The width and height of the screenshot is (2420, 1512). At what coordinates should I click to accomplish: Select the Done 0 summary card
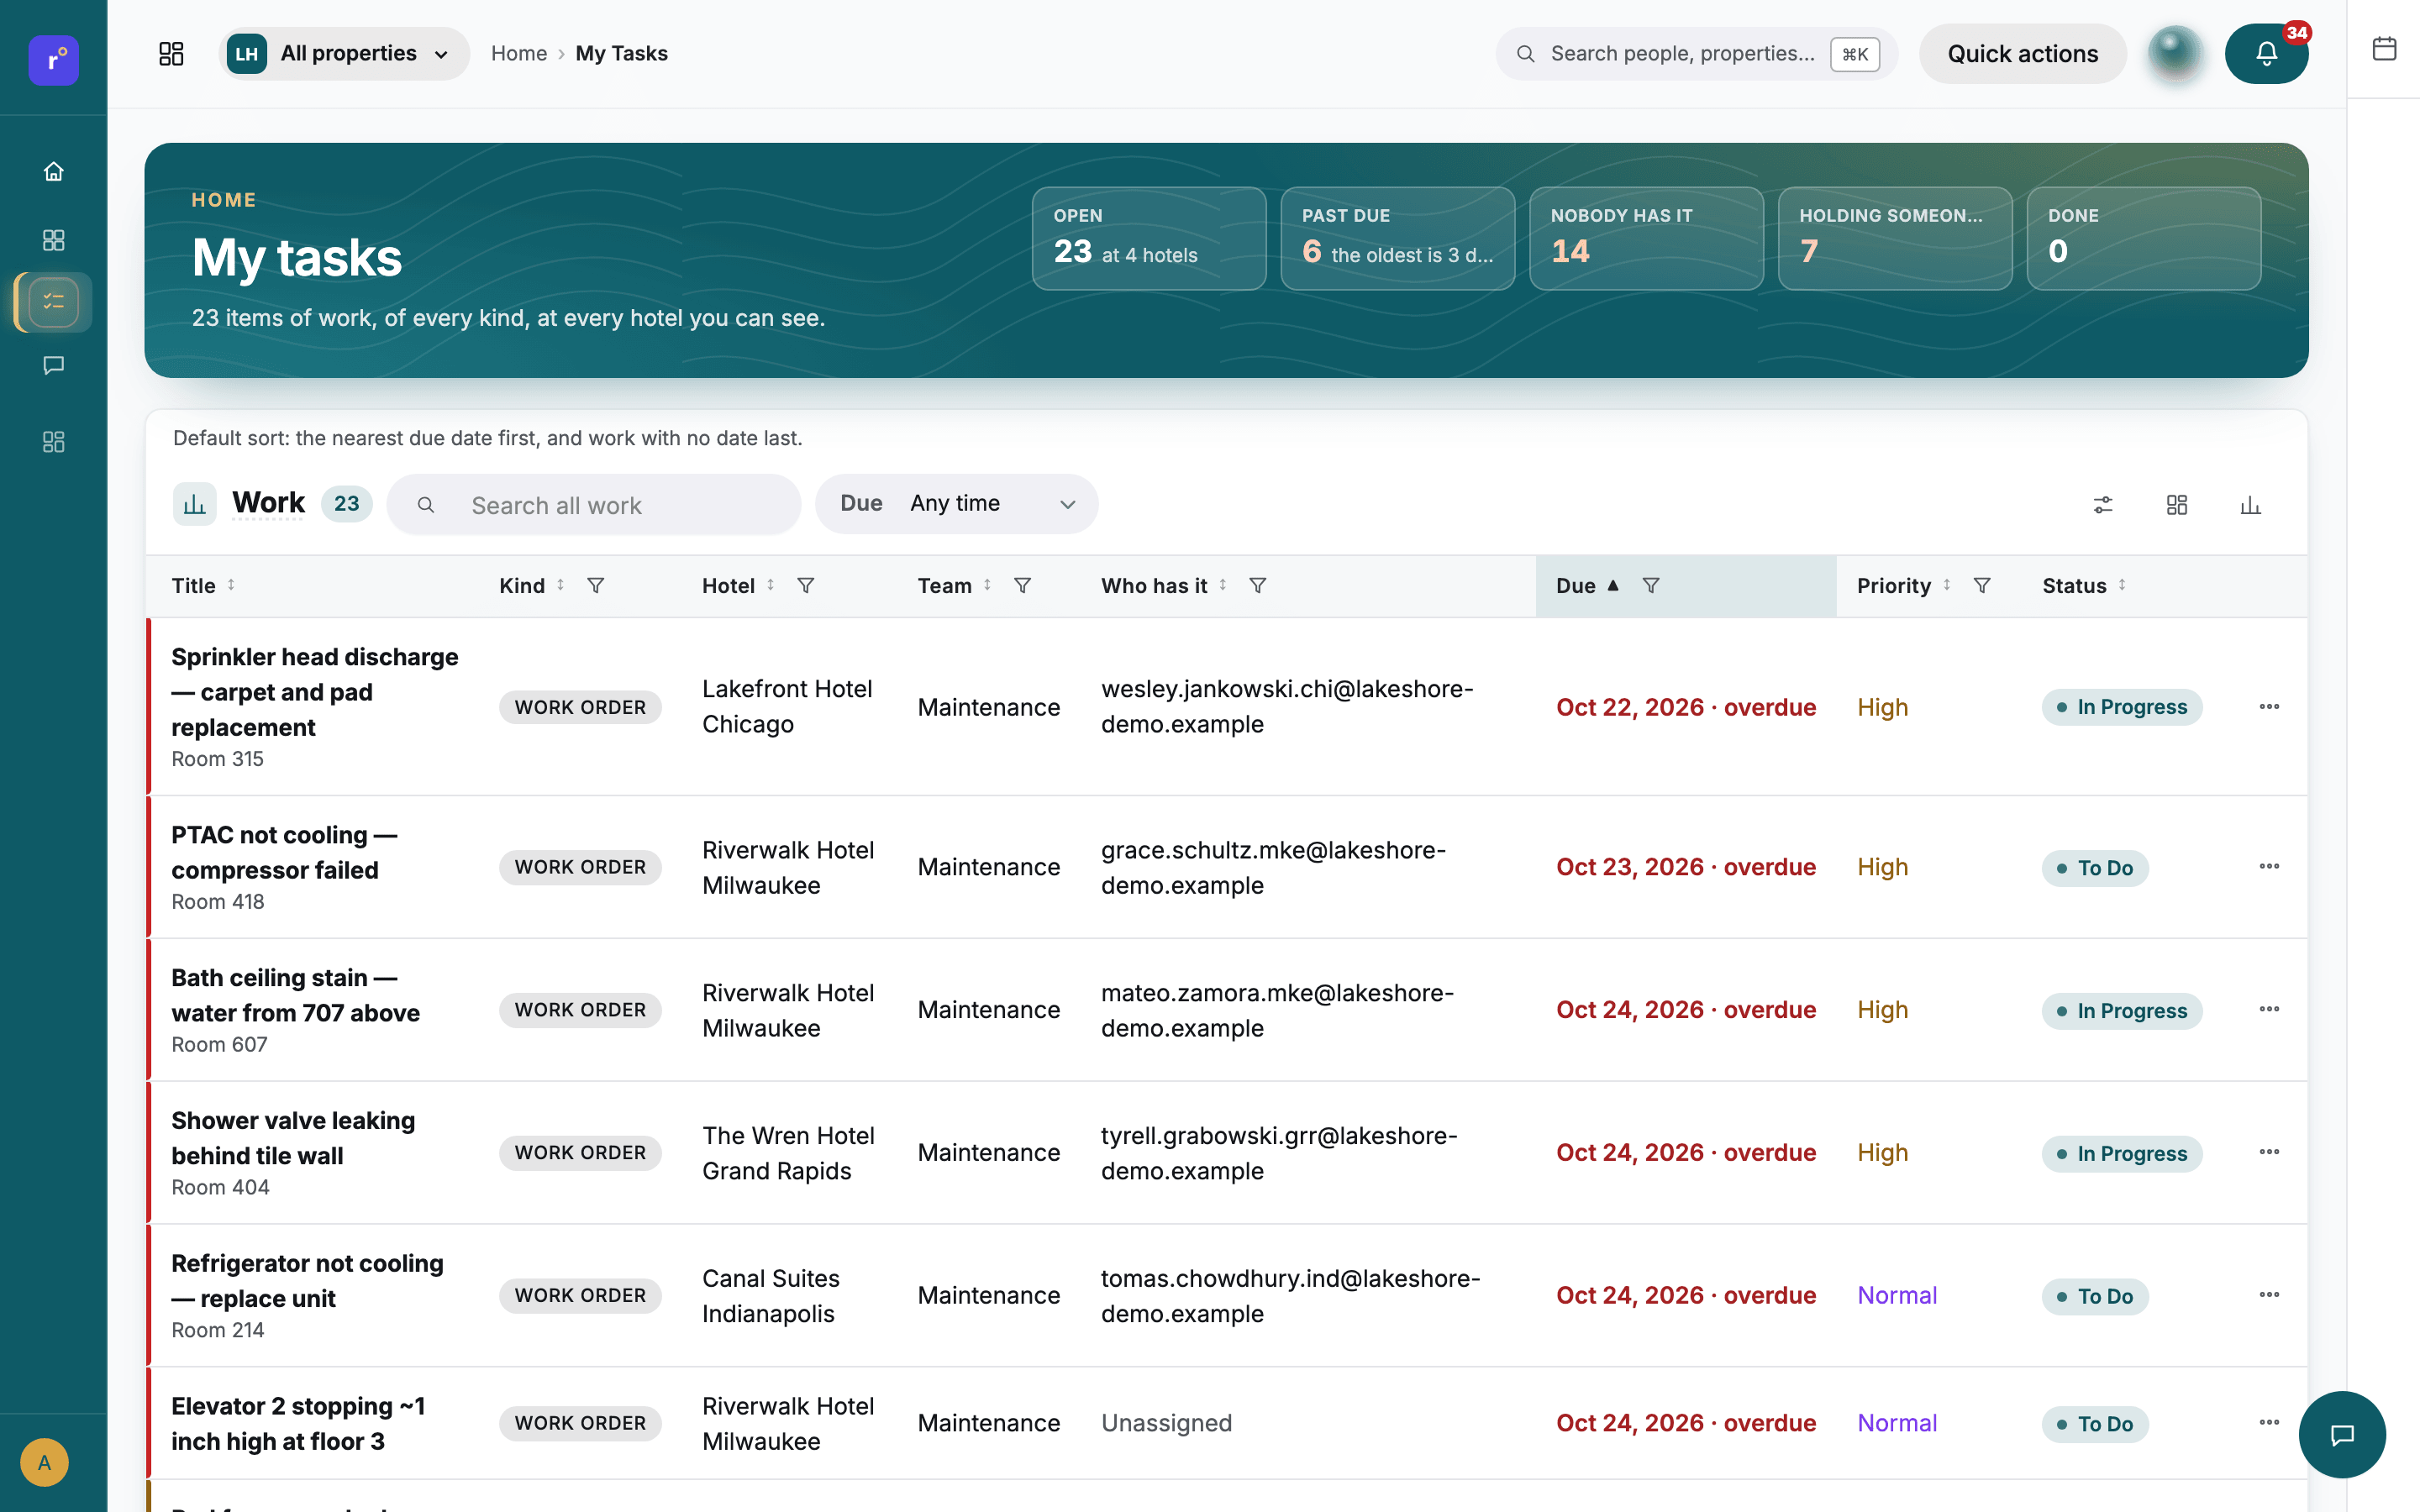pyautogui.click(x=2144, y=239)
